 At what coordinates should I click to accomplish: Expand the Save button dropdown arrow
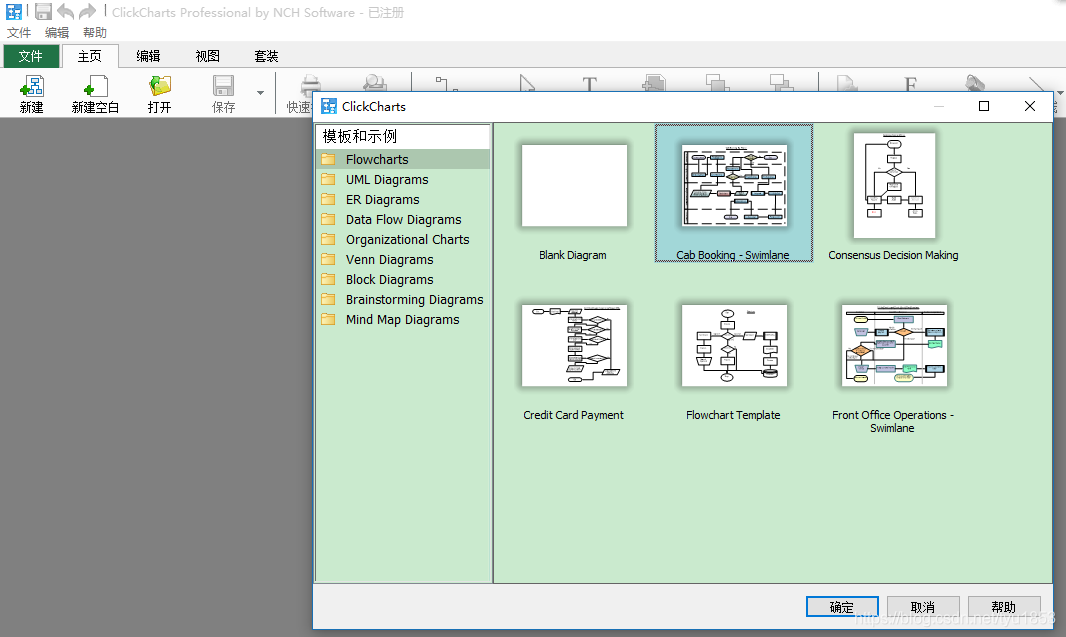tap(260, 93)
